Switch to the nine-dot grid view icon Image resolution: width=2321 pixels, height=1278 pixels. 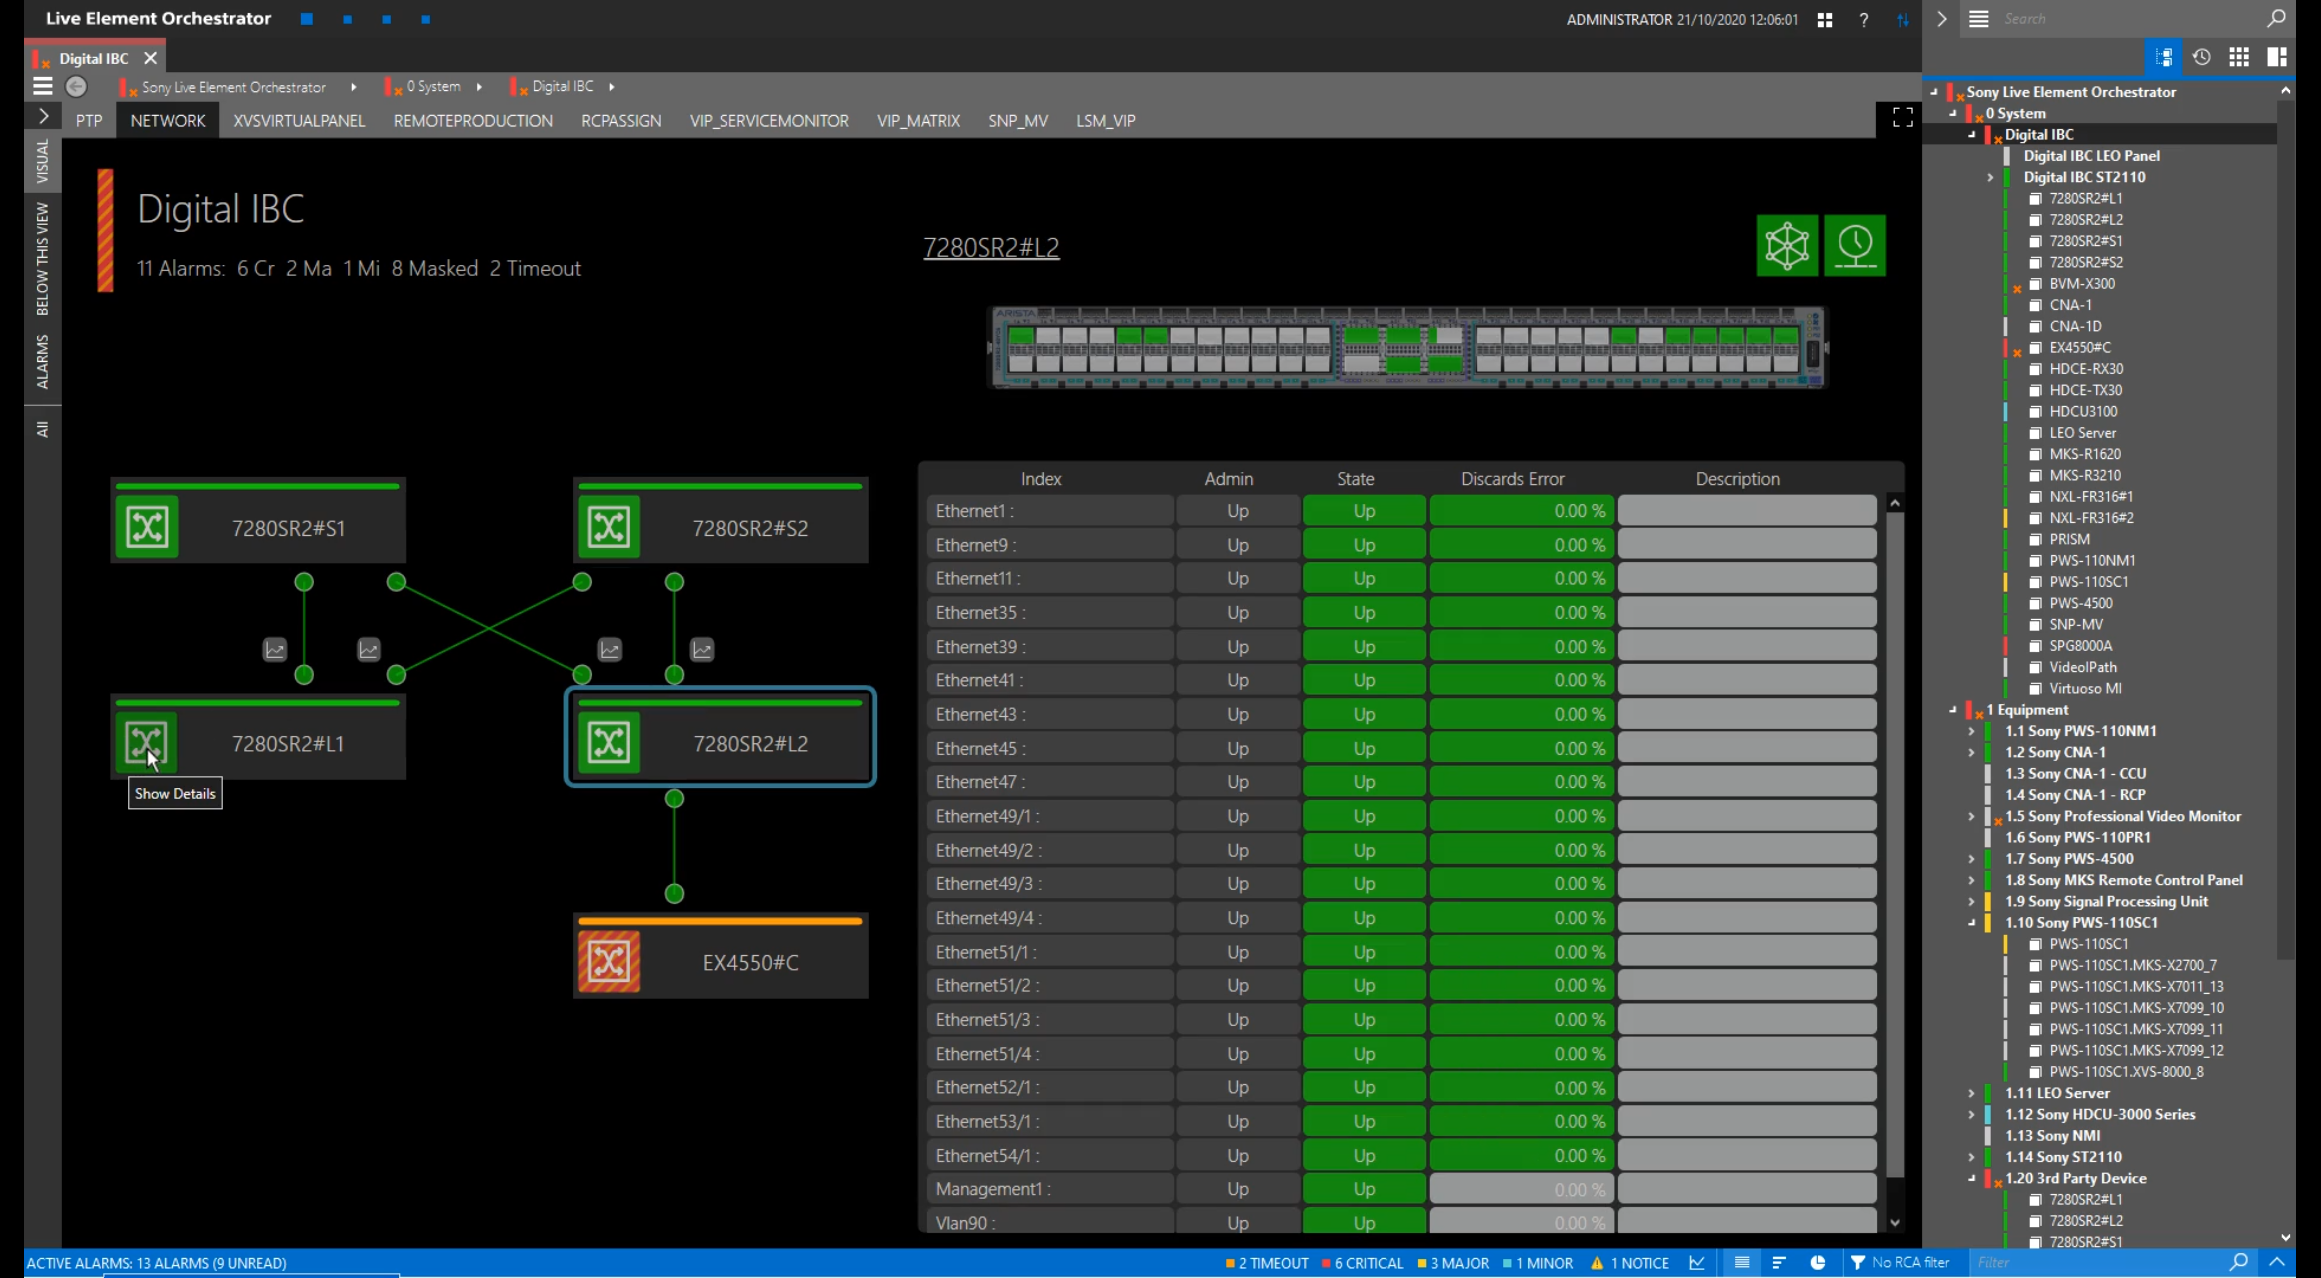(2239, 57)
